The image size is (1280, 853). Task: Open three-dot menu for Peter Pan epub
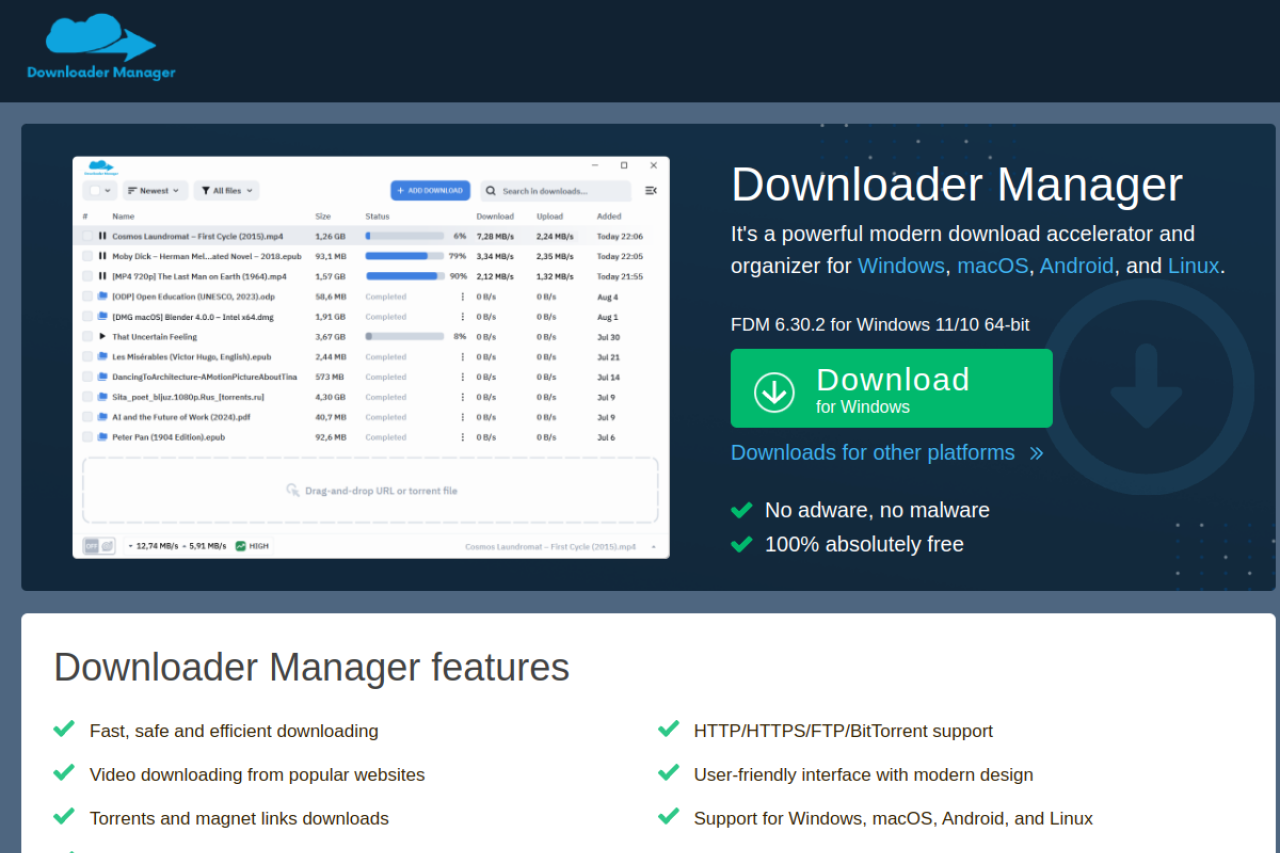[x=462, y=437]
